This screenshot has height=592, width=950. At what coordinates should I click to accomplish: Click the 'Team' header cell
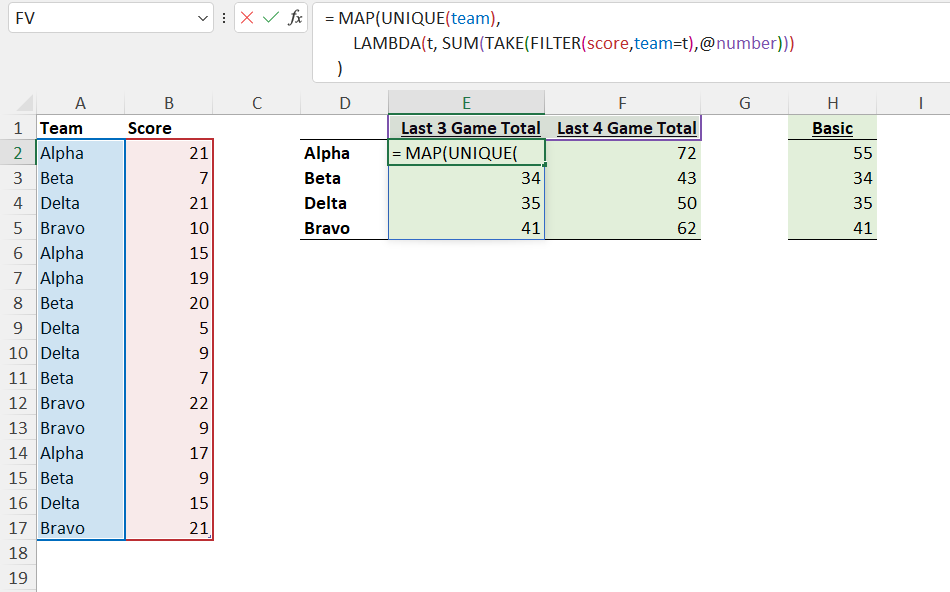tap(81, 128)
